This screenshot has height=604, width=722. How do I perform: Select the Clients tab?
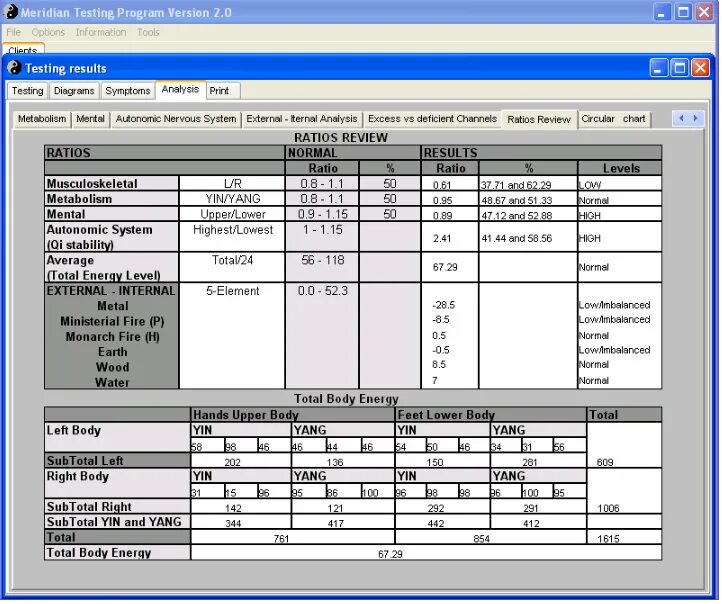(23, 49)
